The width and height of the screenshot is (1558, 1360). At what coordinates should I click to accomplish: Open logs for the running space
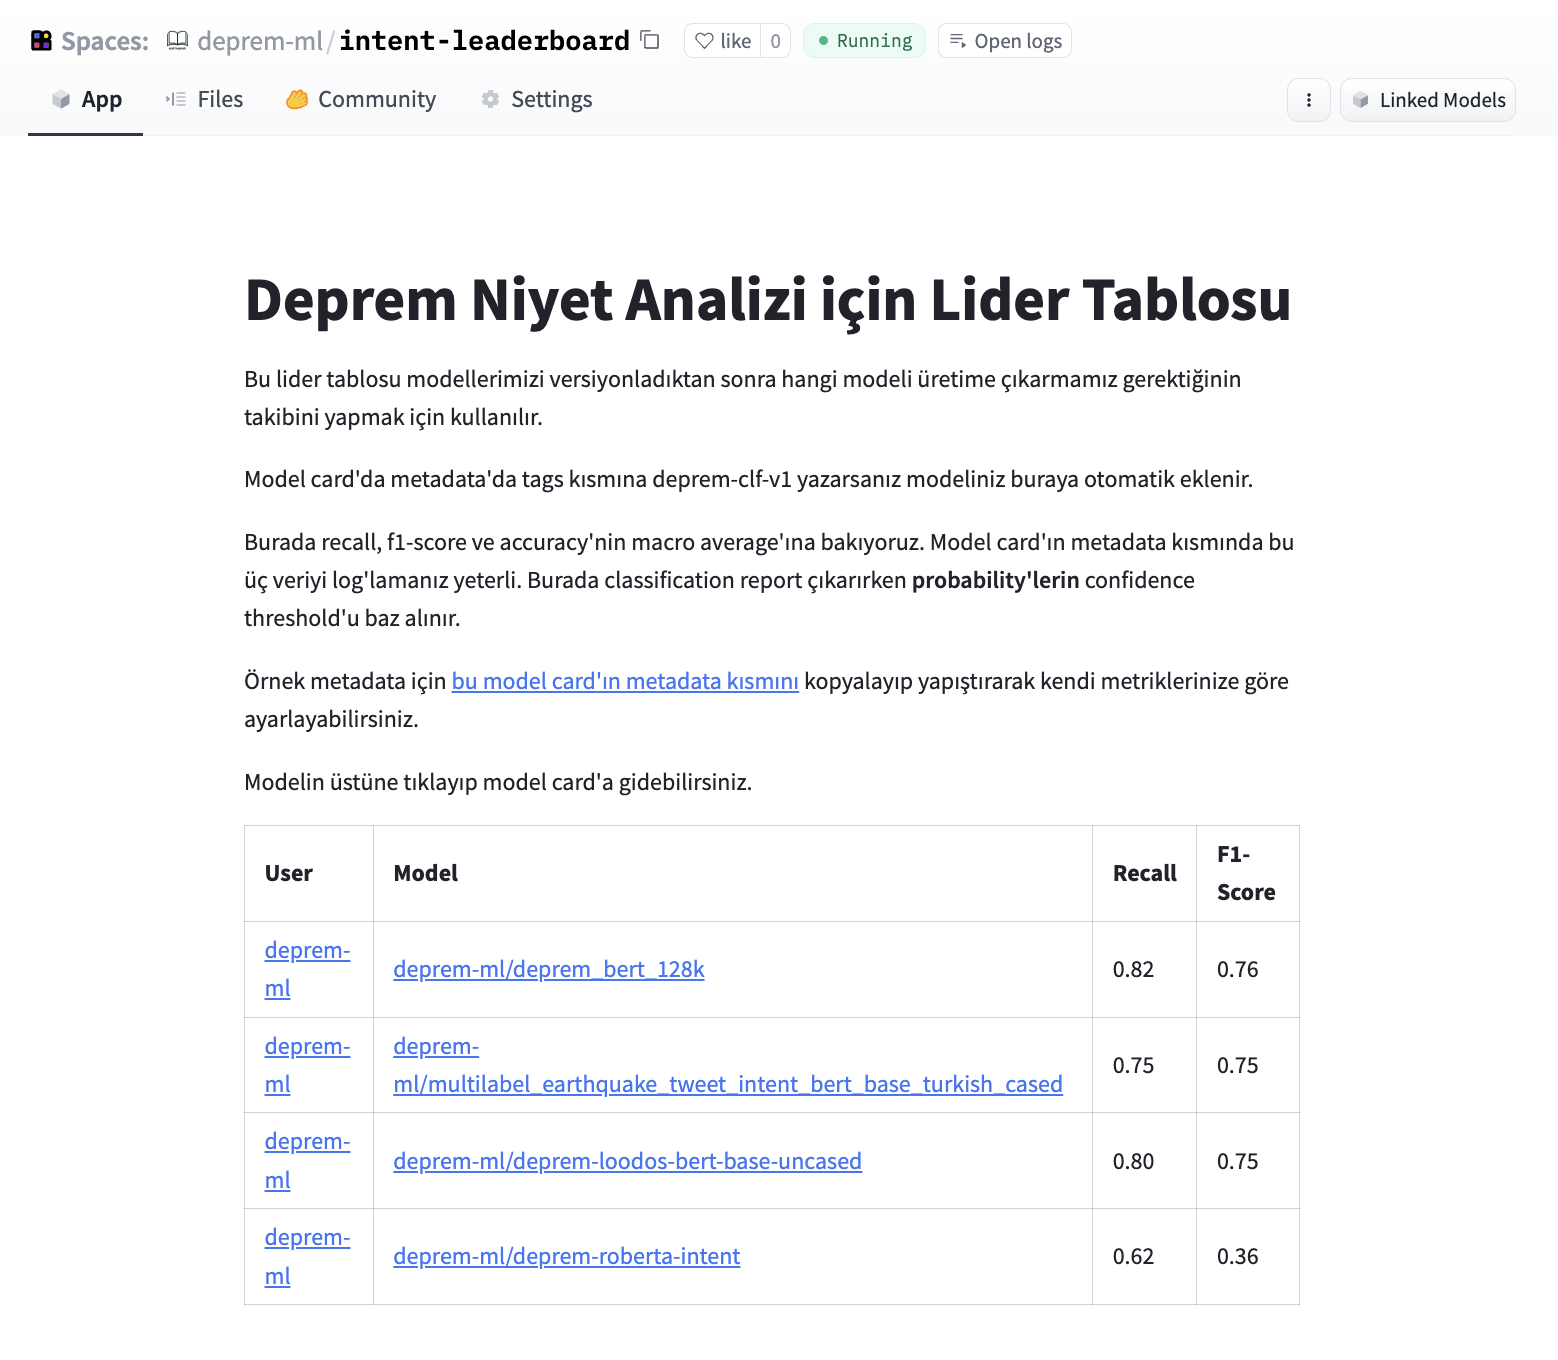[x=1004, y=41]
